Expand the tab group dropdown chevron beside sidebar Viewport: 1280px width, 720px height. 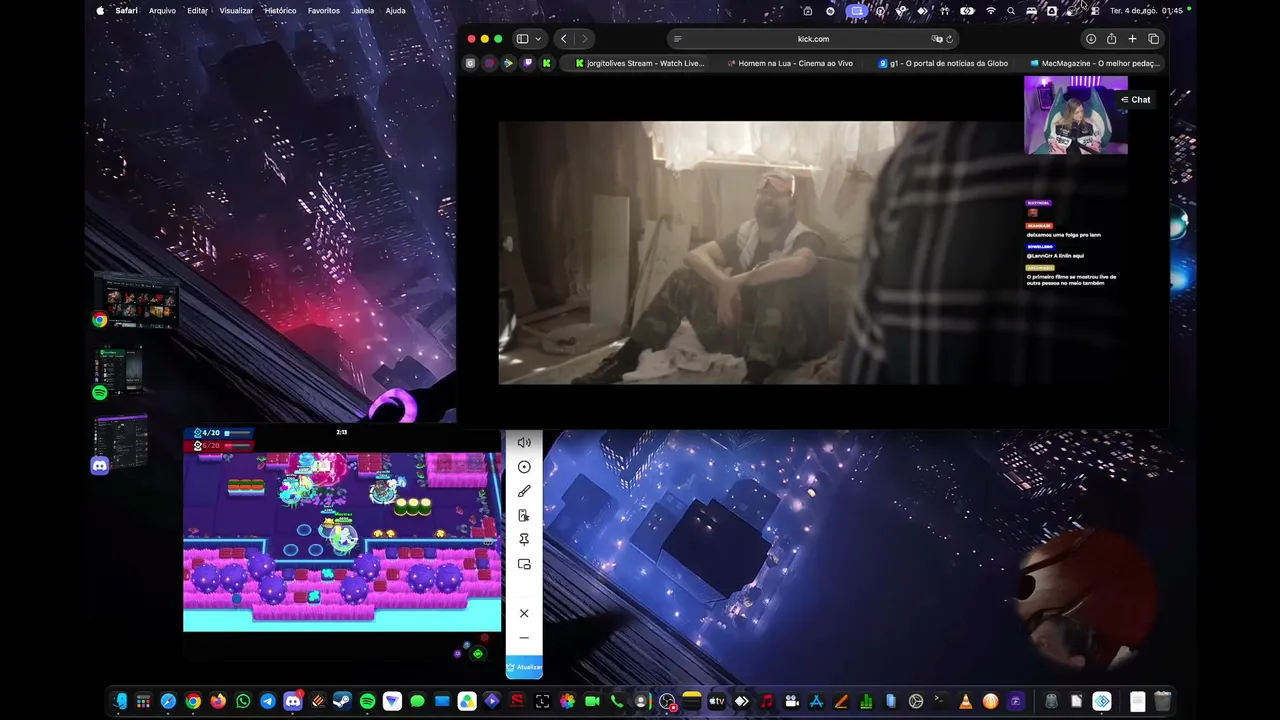click(x=538, y=39)
